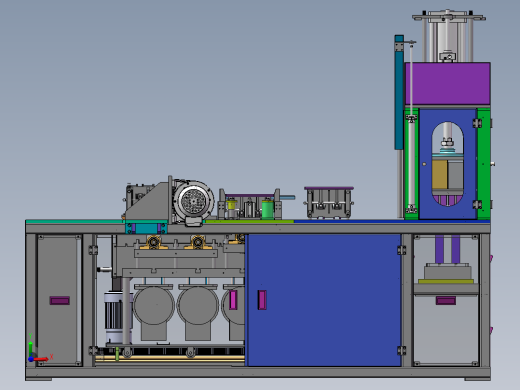Click the green right side plate of press frame

coord(484,163)
